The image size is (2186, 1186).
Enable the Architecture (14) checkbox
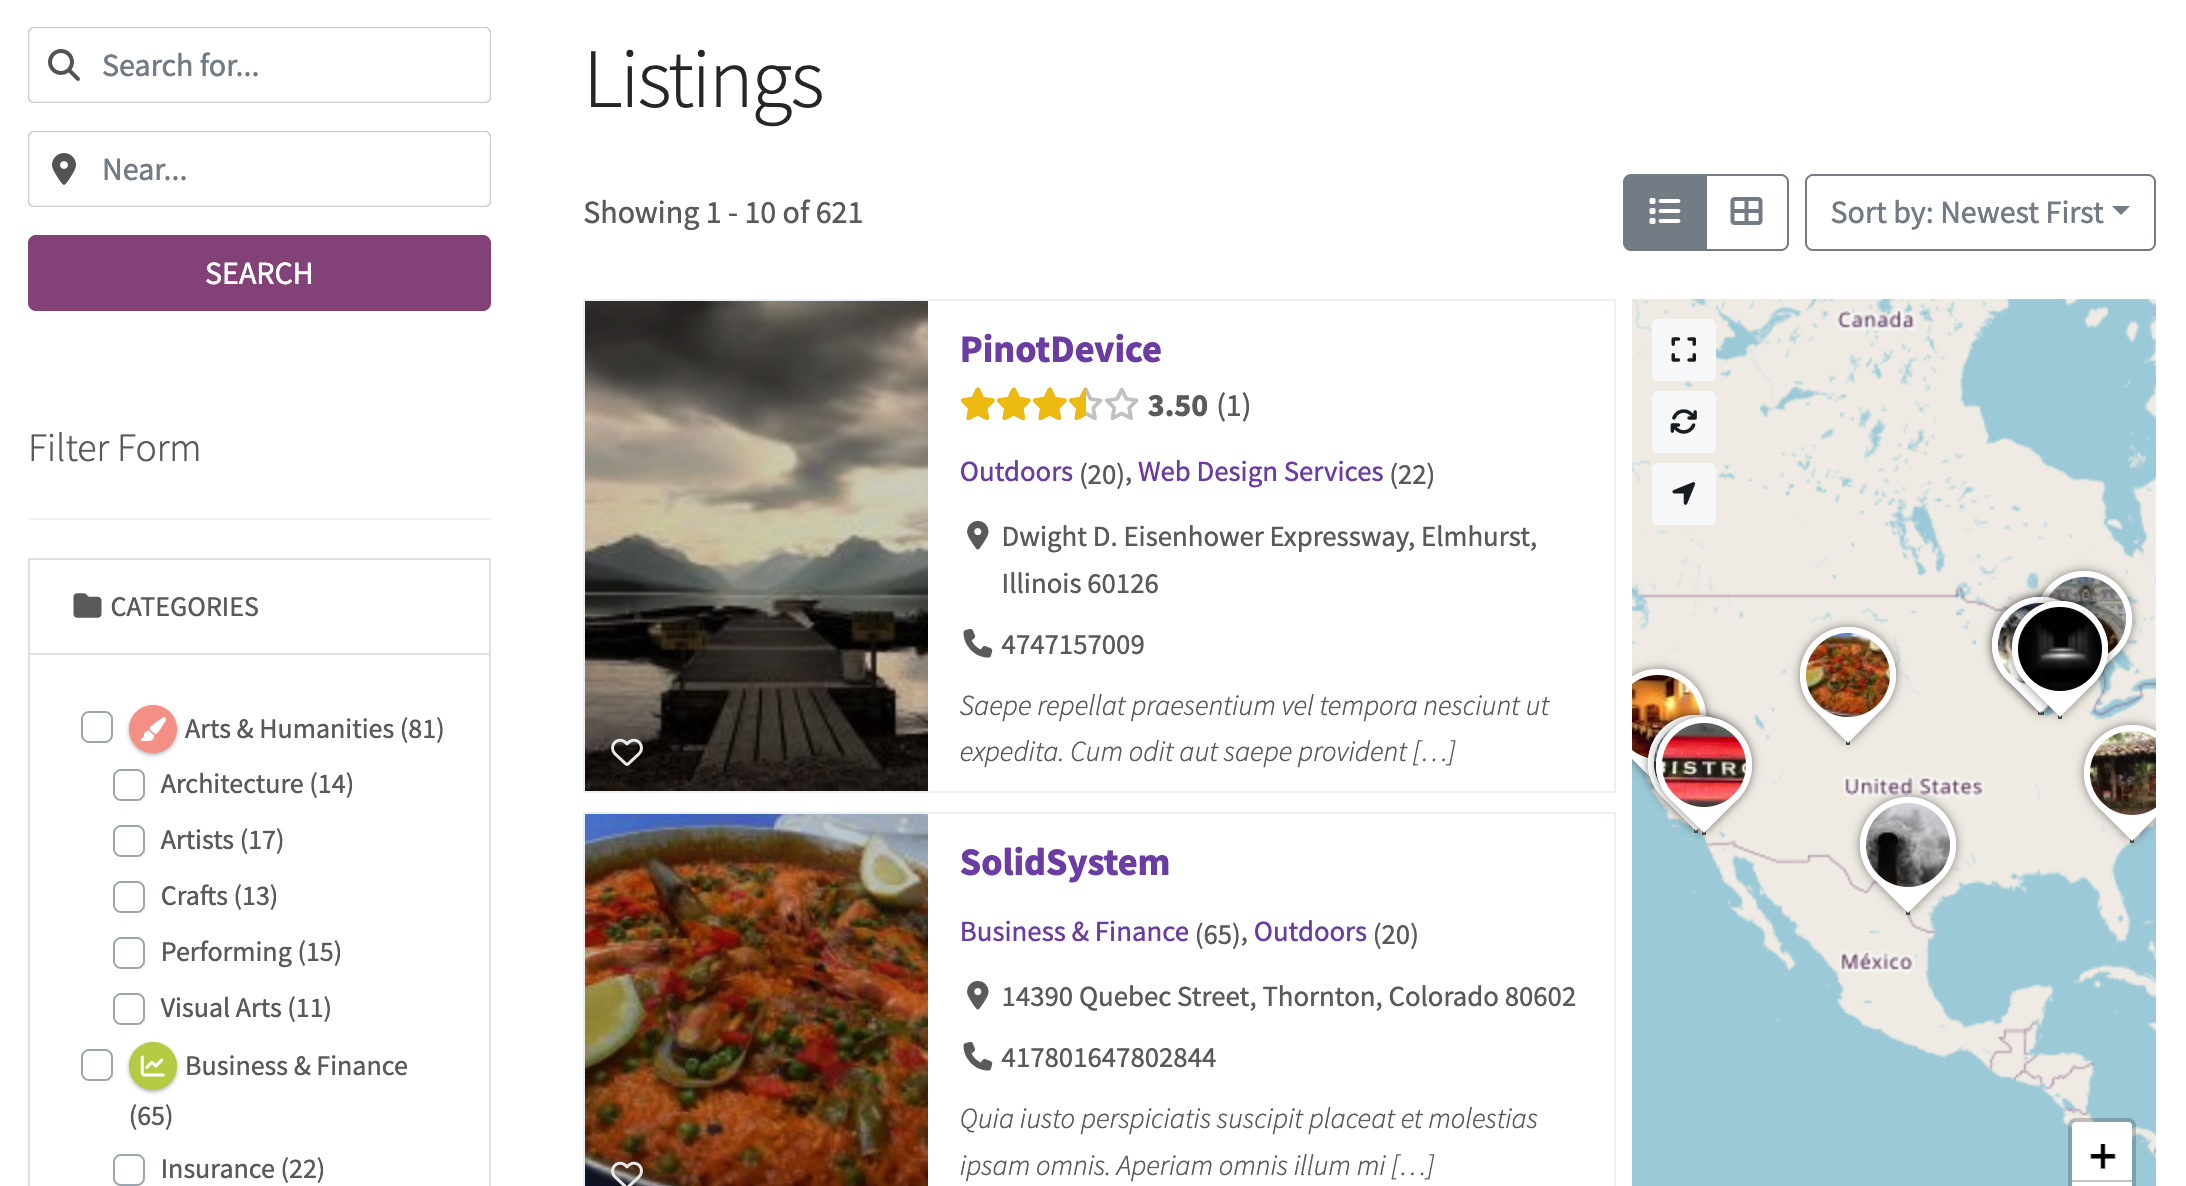[x=129, y=784]
